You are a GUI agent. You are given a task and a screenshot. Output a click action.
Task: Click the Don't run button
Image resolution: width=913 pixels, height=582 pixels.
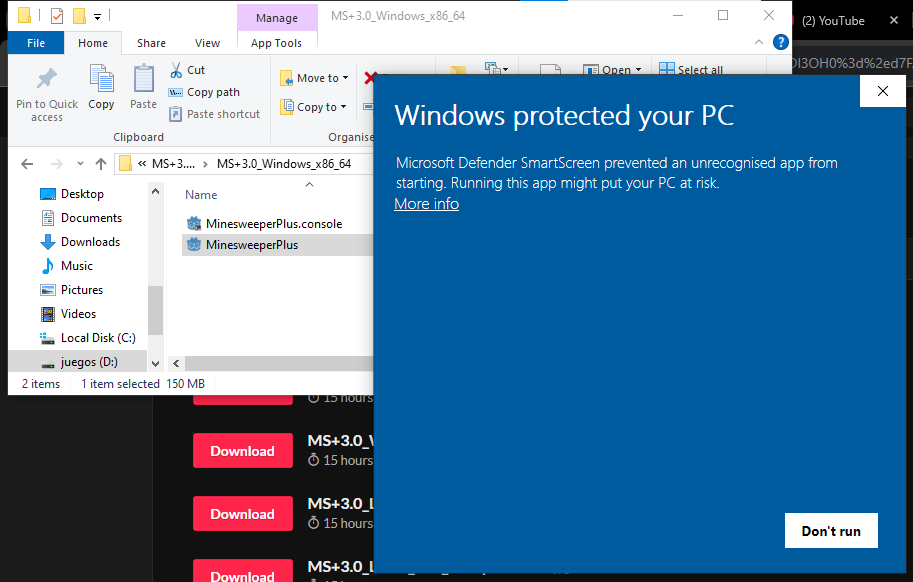[831, 531]
